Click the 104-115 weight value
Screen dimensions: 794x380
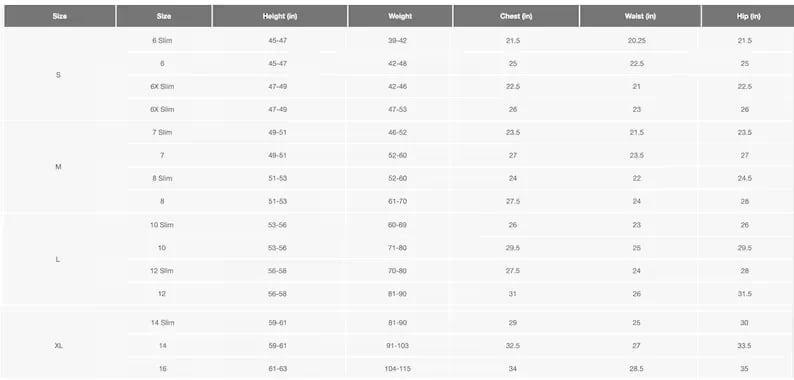coord(398,369)
